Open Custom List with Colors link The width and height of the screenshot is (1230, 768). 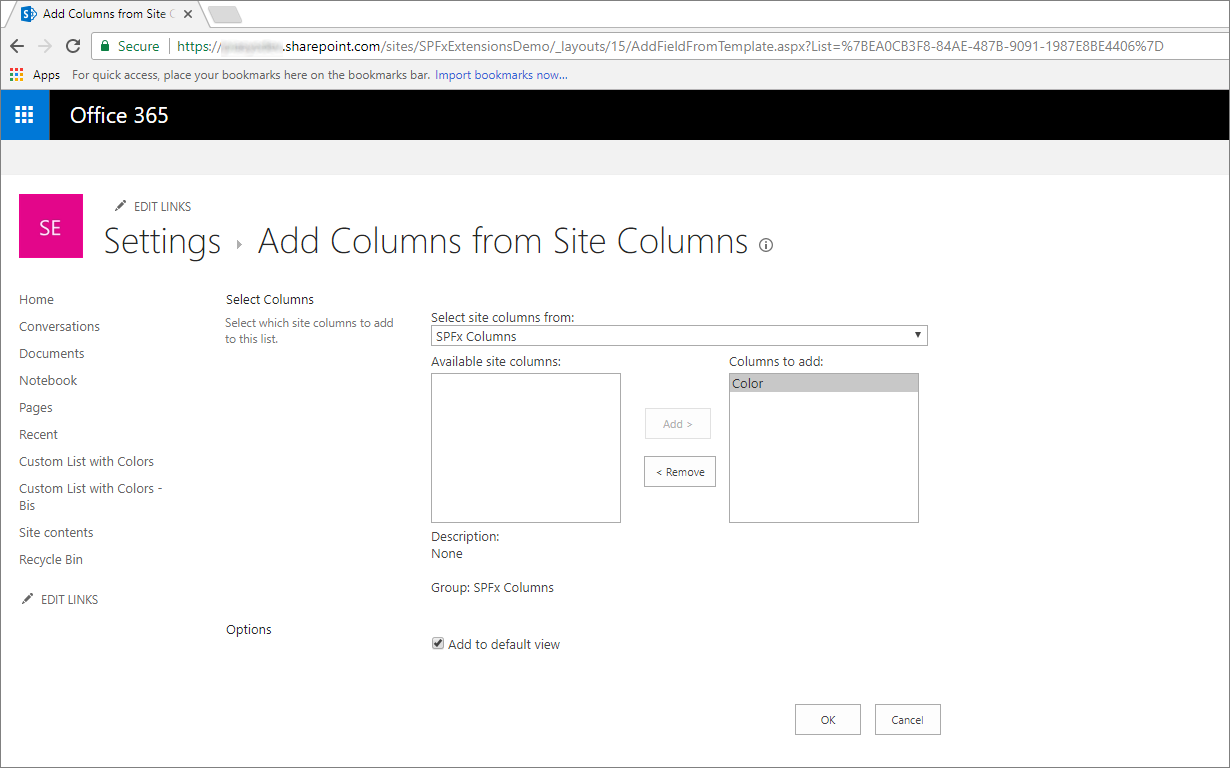[86, 461]
